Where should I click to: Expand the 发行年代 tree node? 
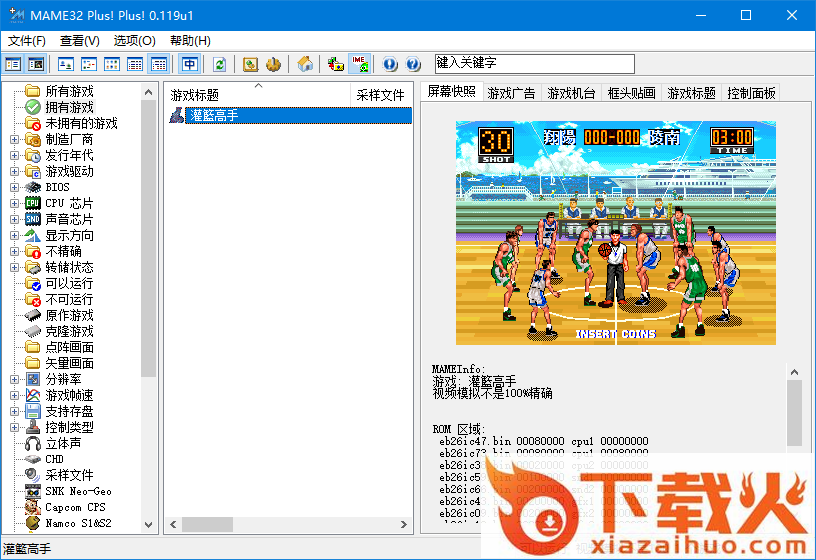point(15,156)
